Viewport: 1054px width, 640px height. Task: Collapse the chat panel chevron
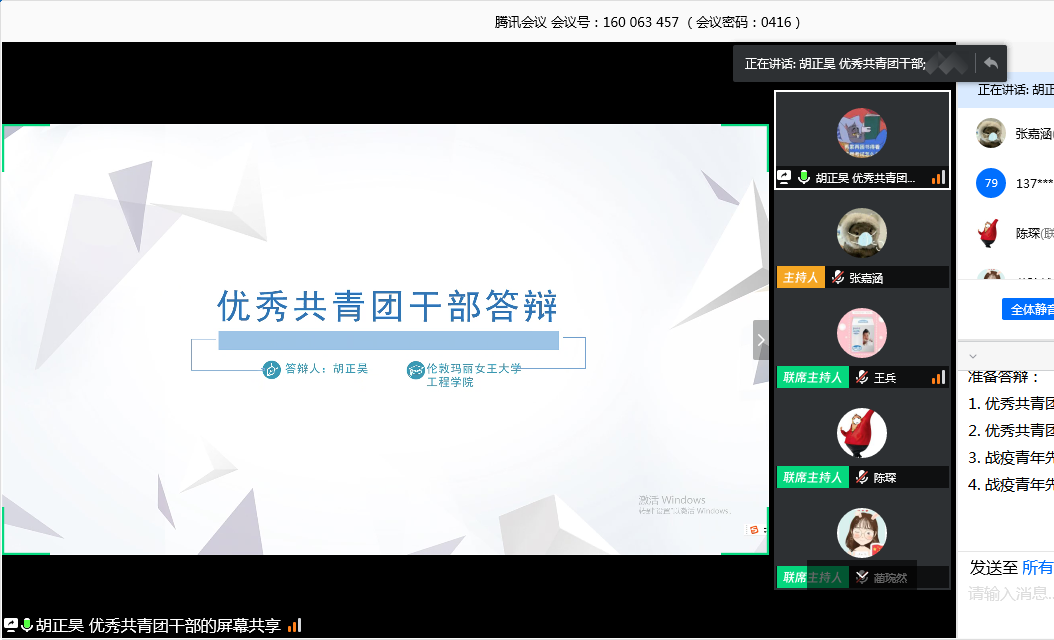pyautogui.click(x=973, y=356)
